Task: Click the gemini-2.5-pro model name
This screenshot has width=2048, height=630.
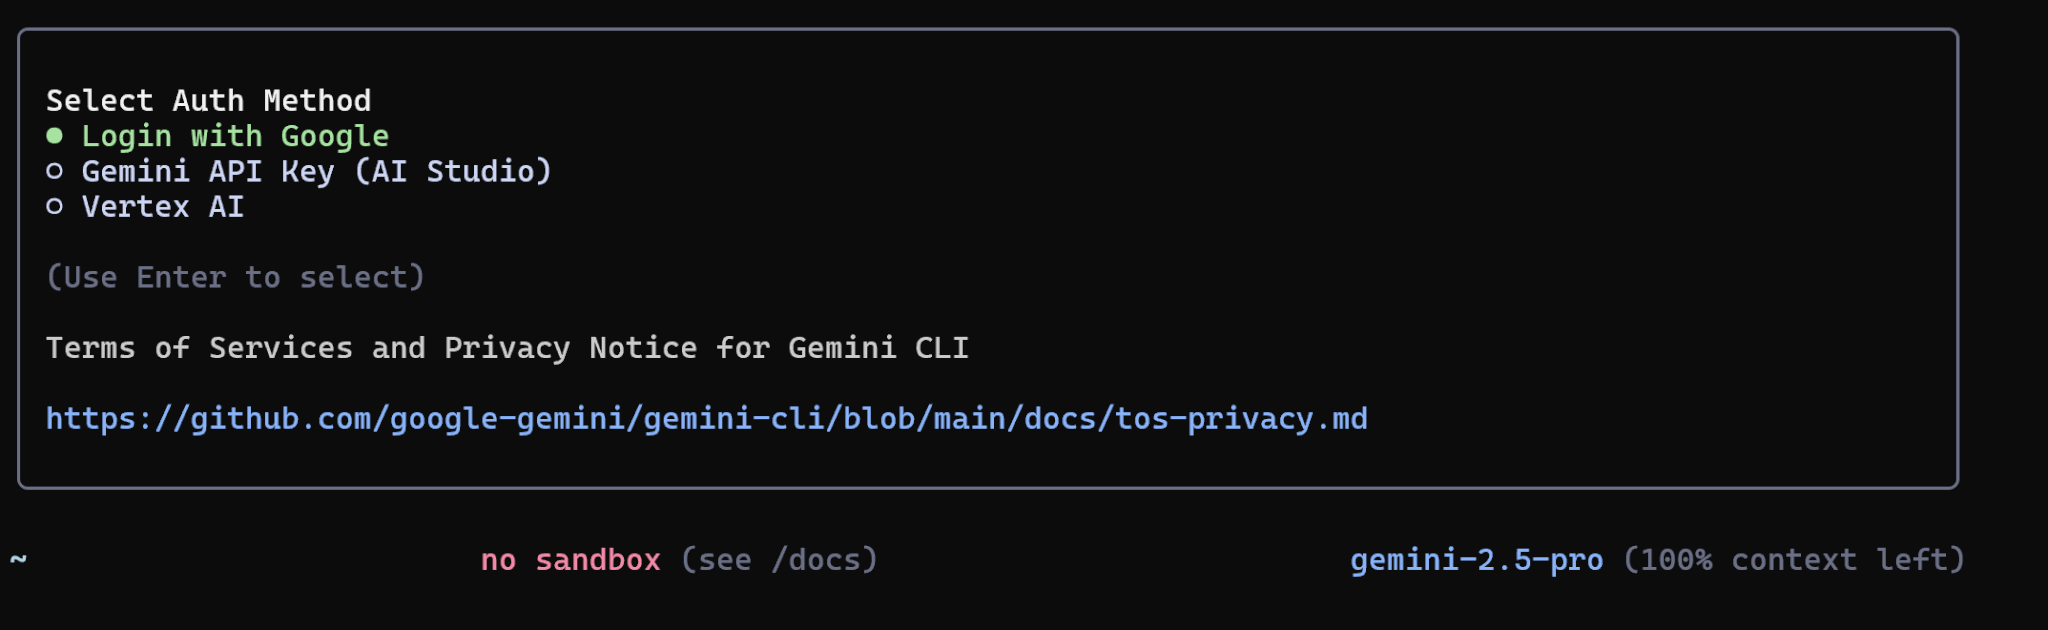Action: [x=1476, y=560]
